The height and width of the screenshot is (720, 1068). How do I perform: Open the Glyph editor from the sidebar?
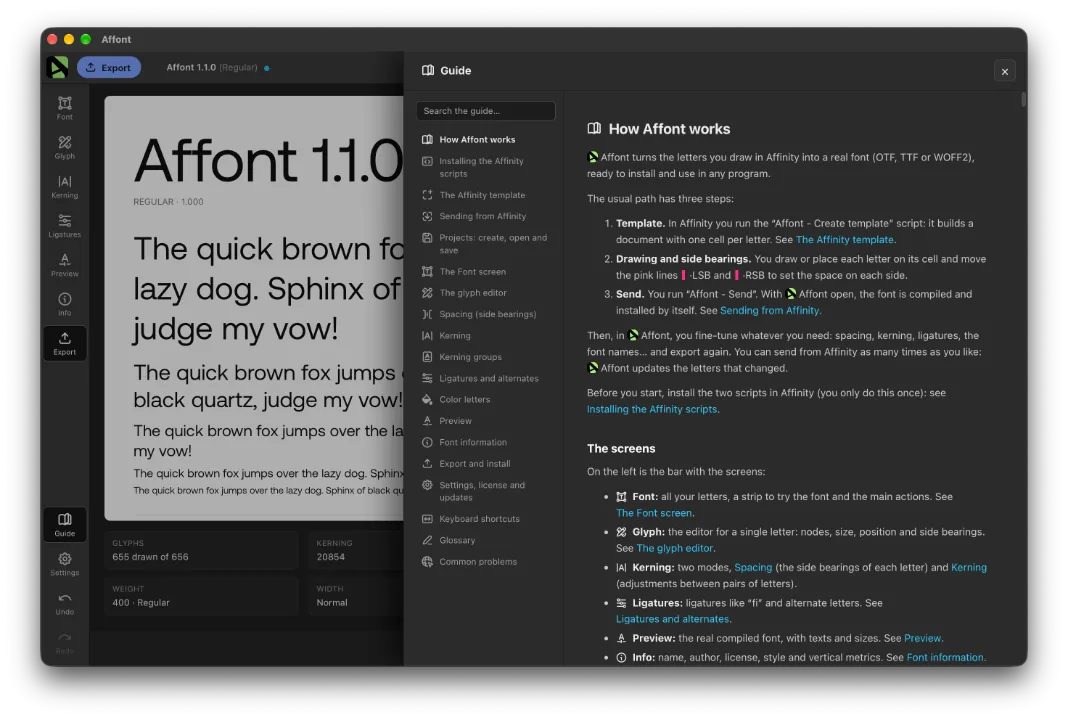point(65,147)
